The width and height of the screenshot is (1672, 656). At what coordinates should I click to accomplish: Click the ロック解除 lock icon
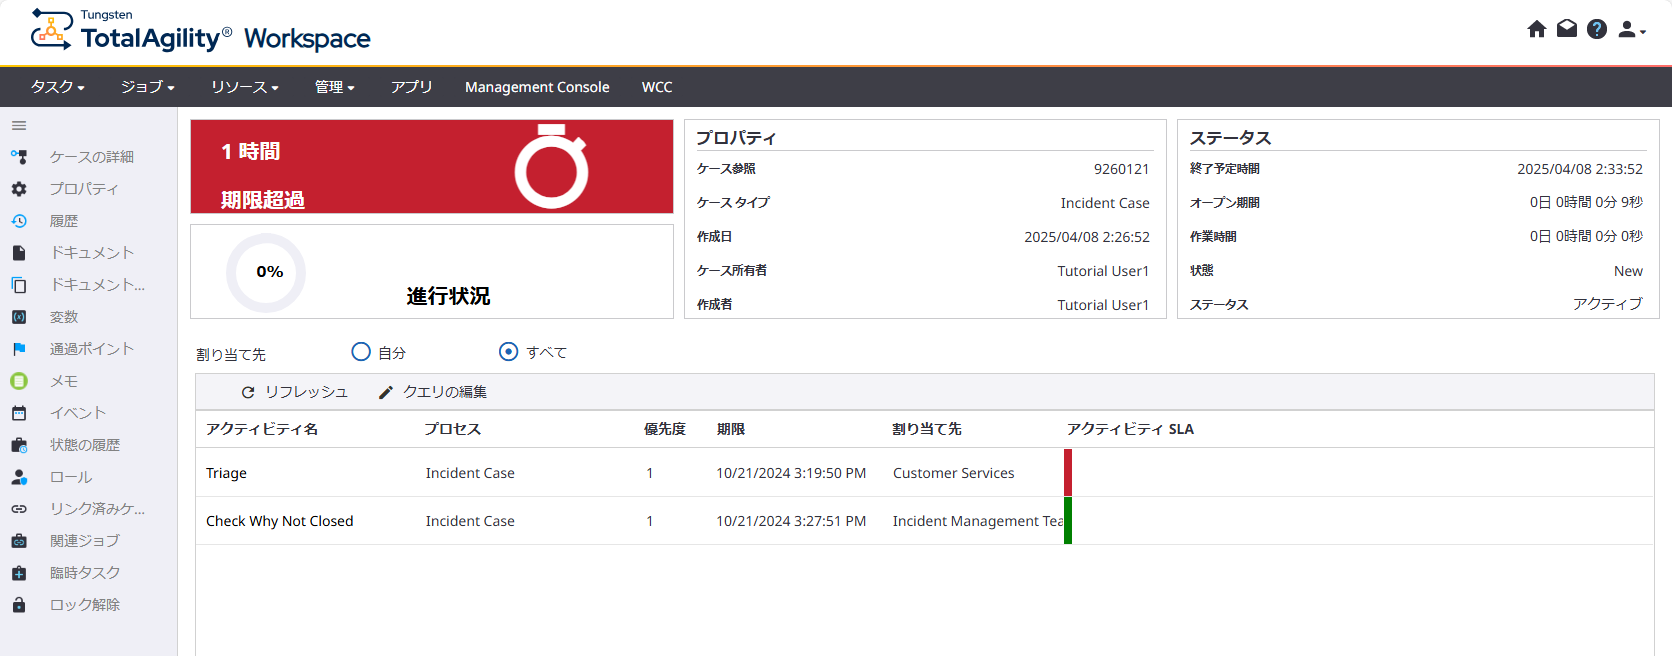coord(19,605)
